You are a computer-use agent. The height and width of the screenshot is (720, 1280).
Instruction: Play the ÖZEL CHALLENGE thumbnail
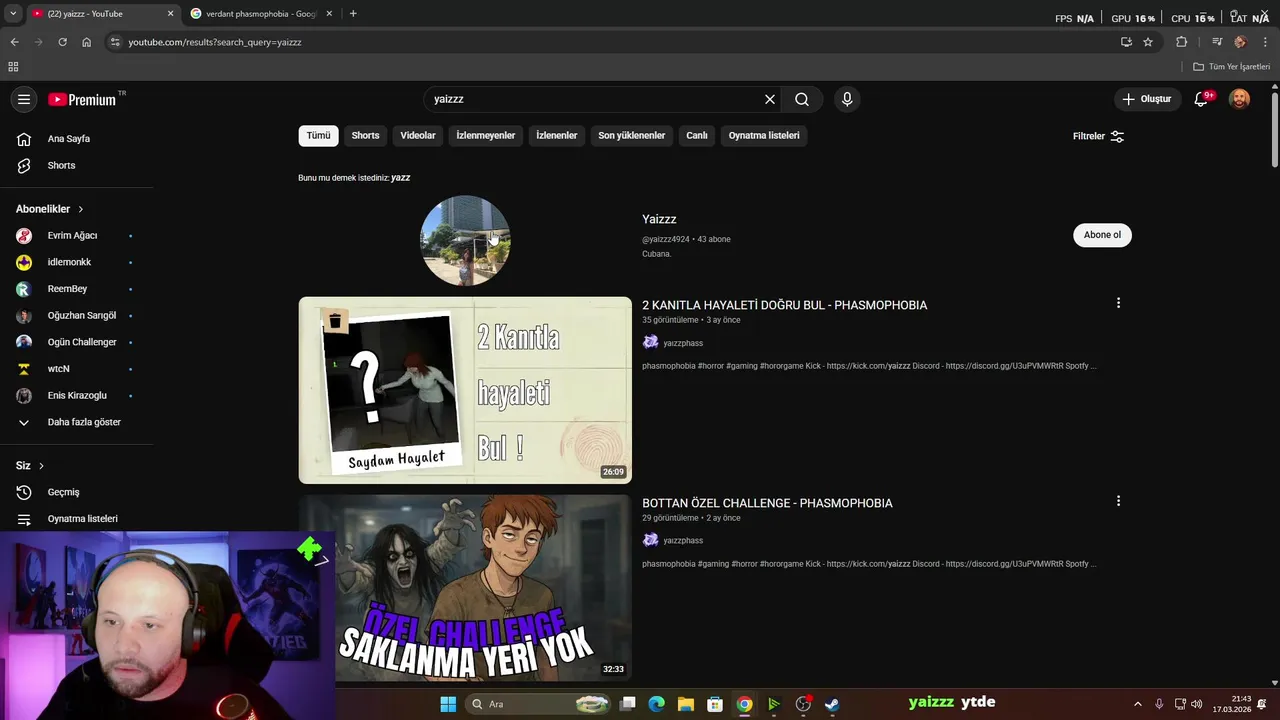tap(465, 588)
